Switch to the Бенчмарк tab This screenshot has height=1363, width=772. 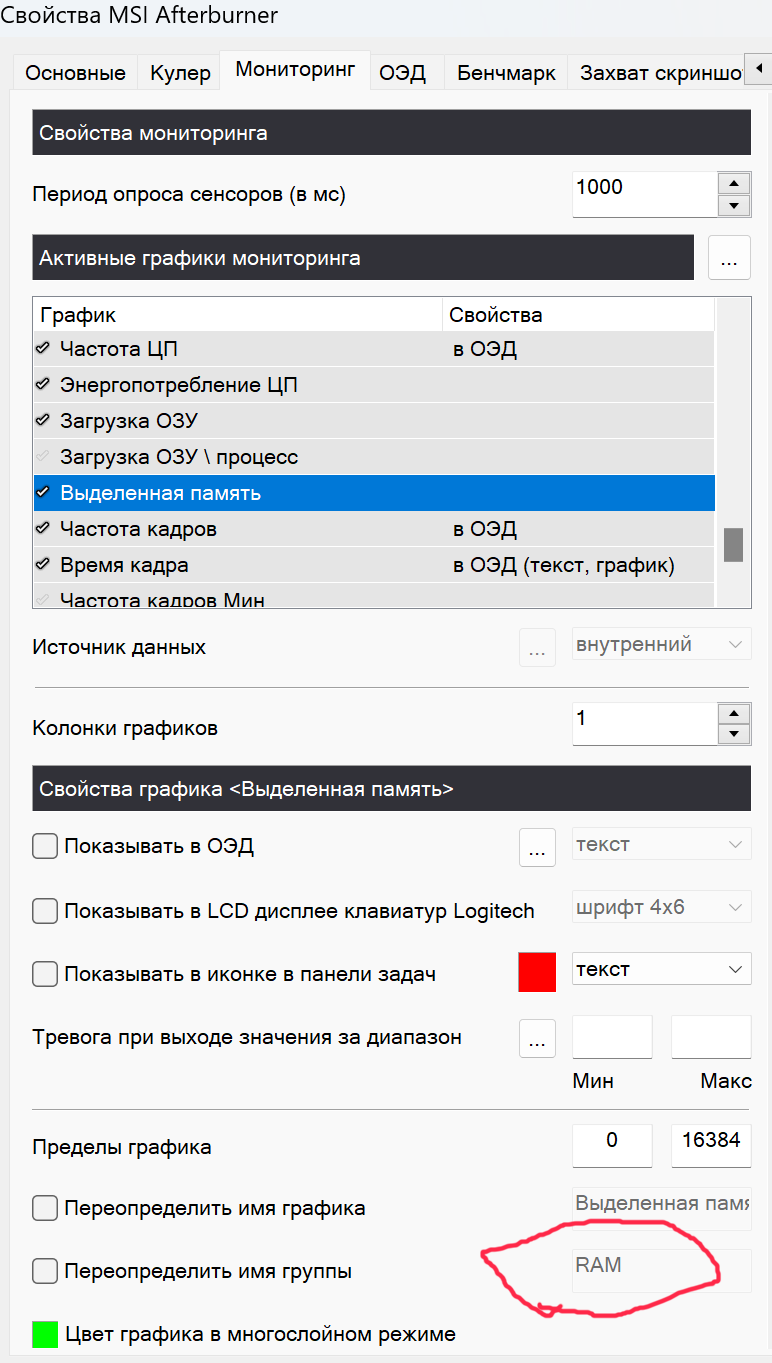506,73
